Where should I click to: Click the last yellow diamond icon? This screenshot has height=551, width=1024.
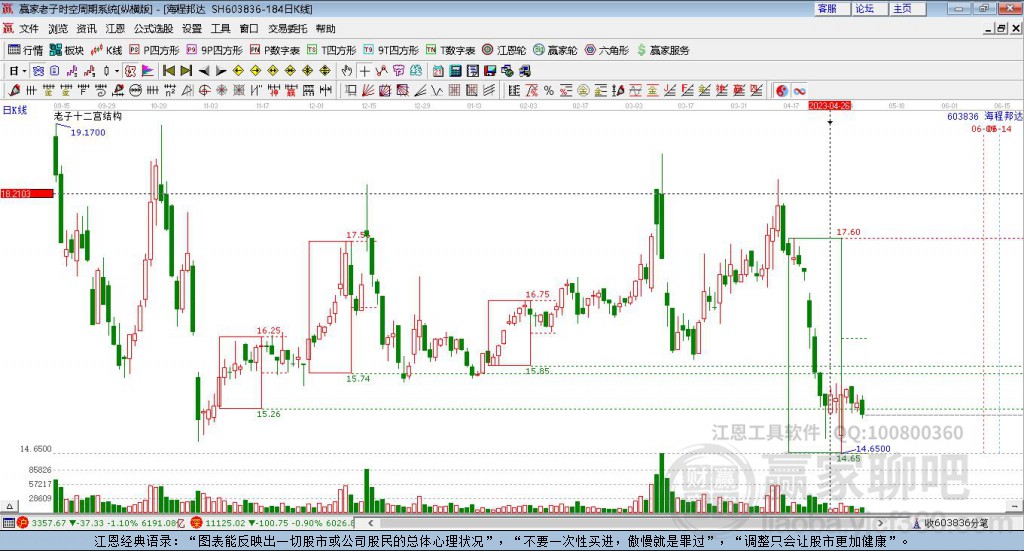[x=325, y=71]
